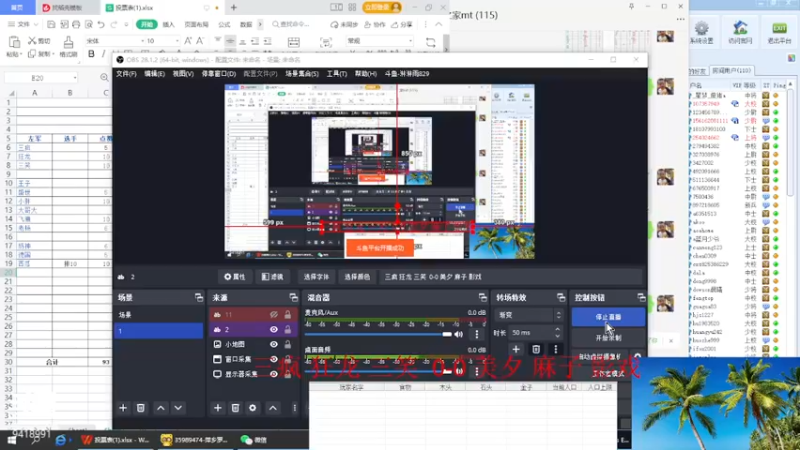The image size is (800, 450).
Task: Add a new source with plus icon
Action: [217, 408]
